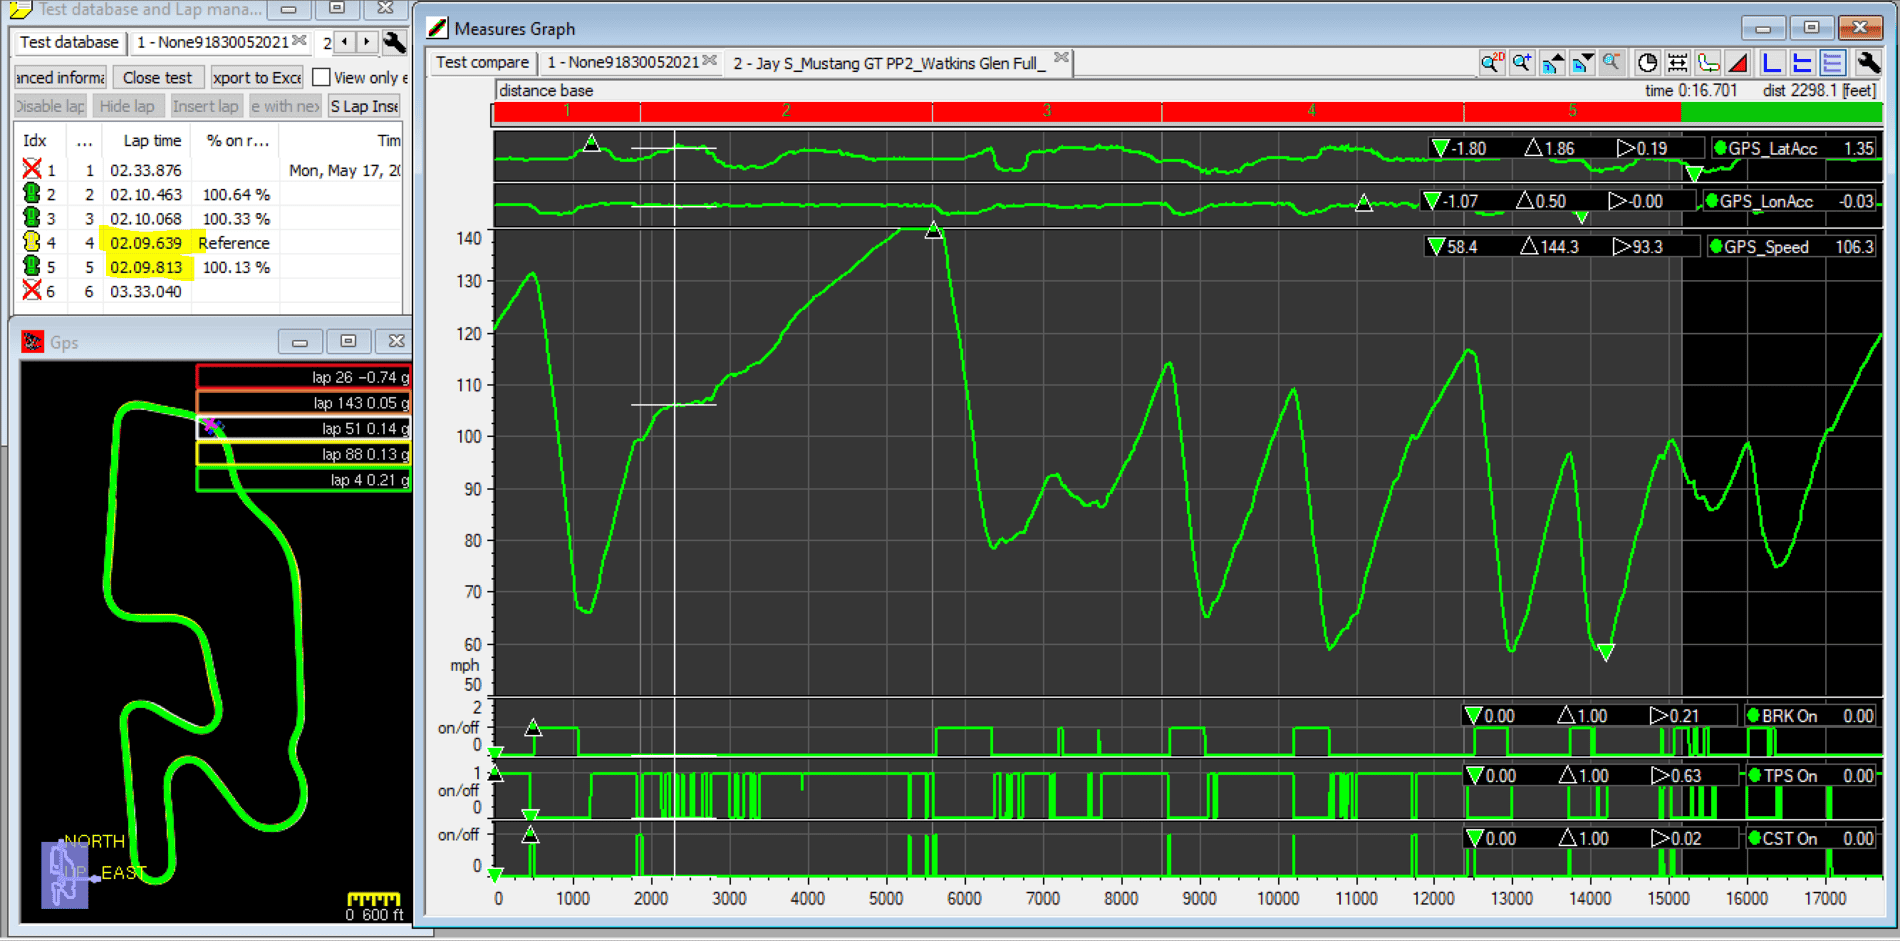Click the move-graph-down arrow icon
Viewport: 1900px width, 941px height.
coord(1582,63)
